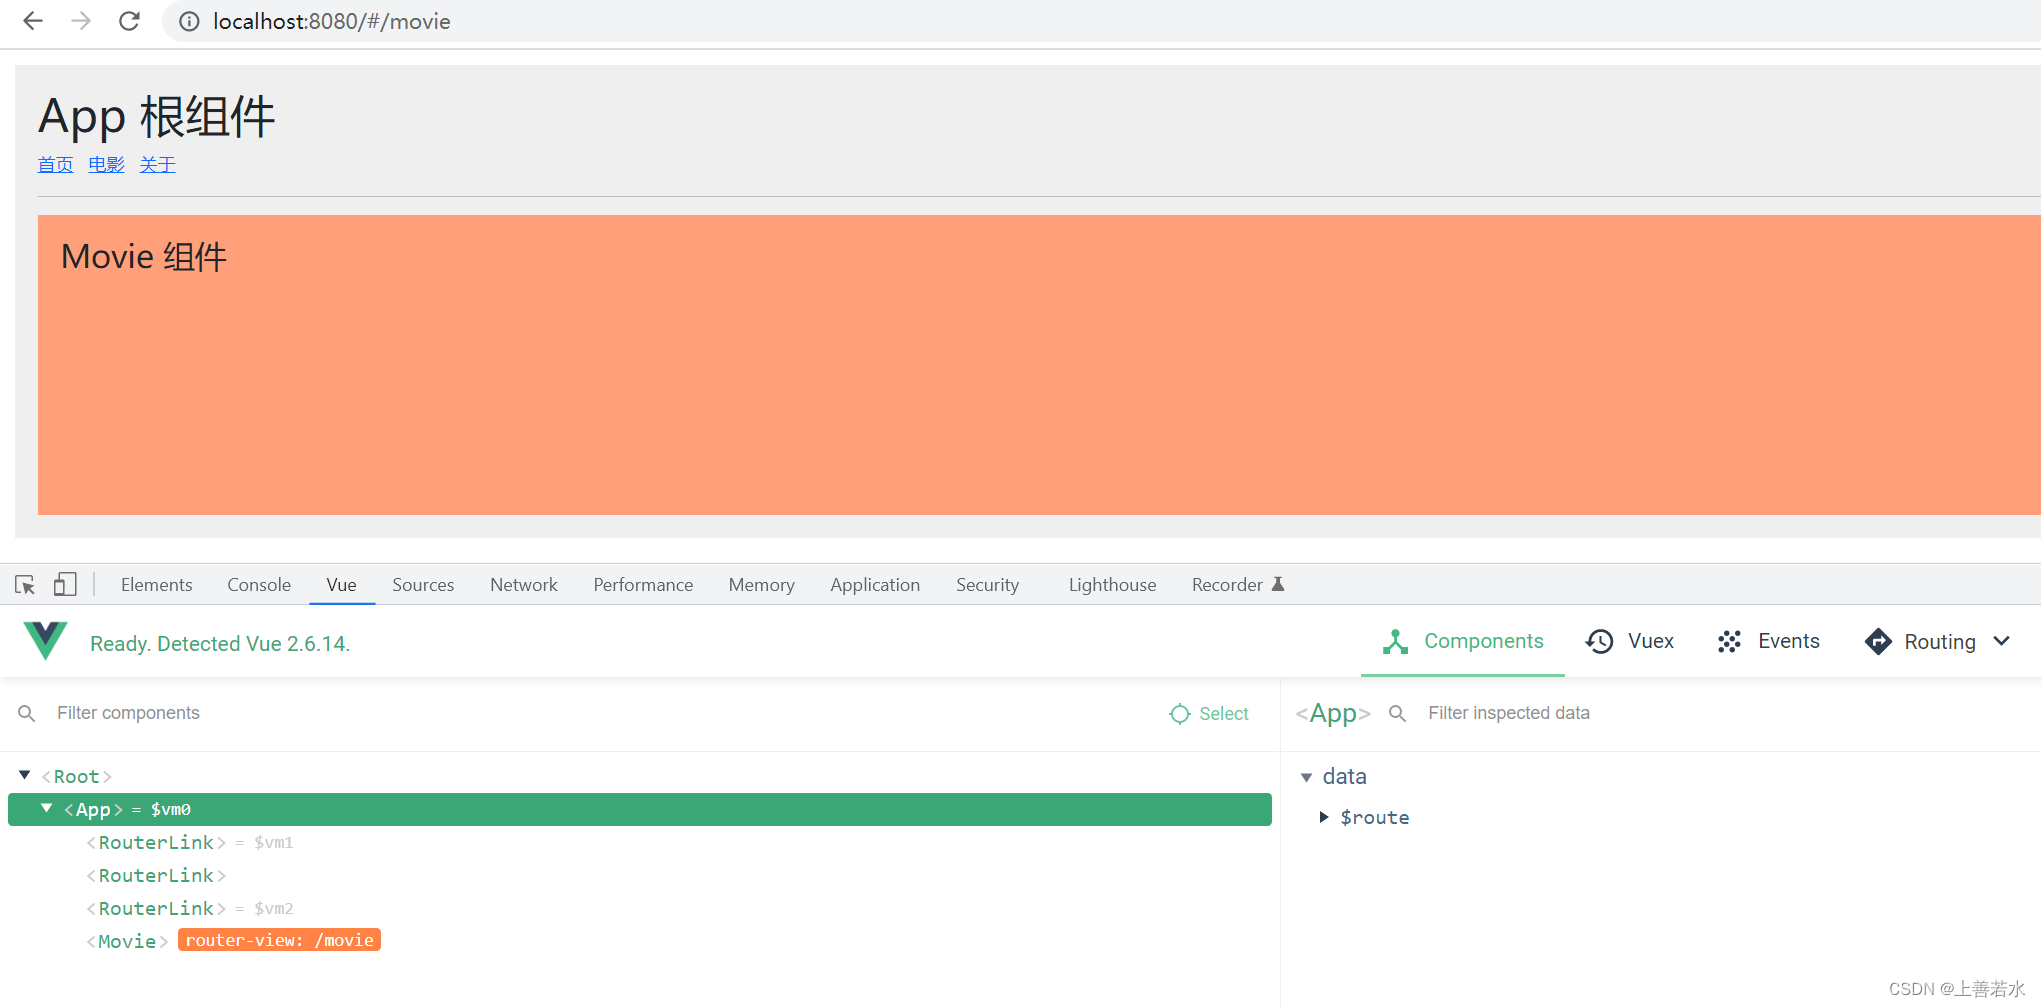The image size is (2041, 1007).
Task: Click the 关于 navigation link
Action: click(157, 165)
